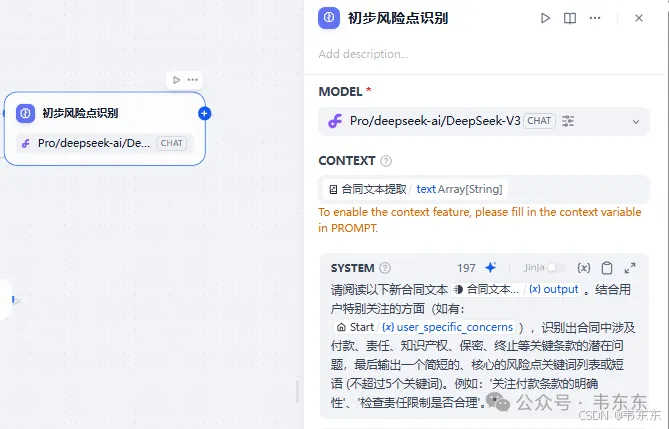Open model parameter settings sliders icon
Screen dimensions: 669x429
(x=568, y=121)
